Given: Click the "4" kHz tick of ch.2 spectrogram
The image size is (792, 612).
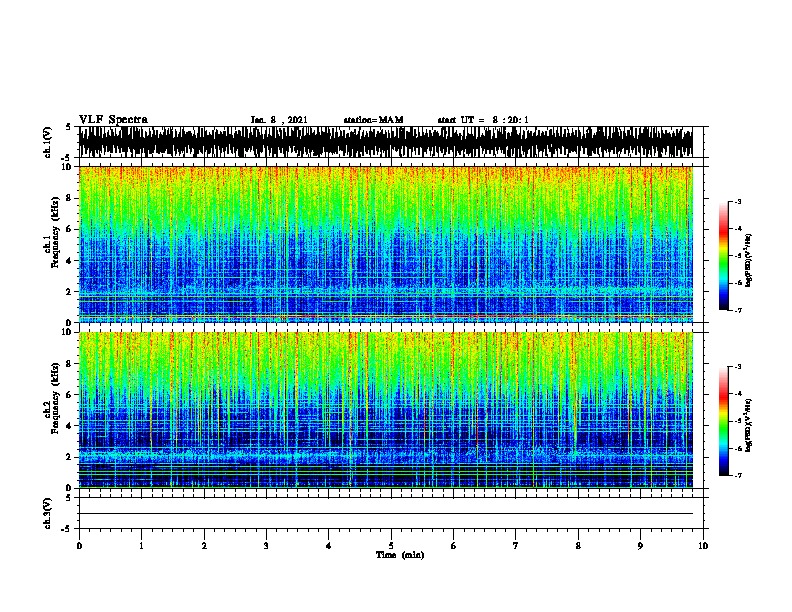Looking at the screenshot, I should point(69,426).
